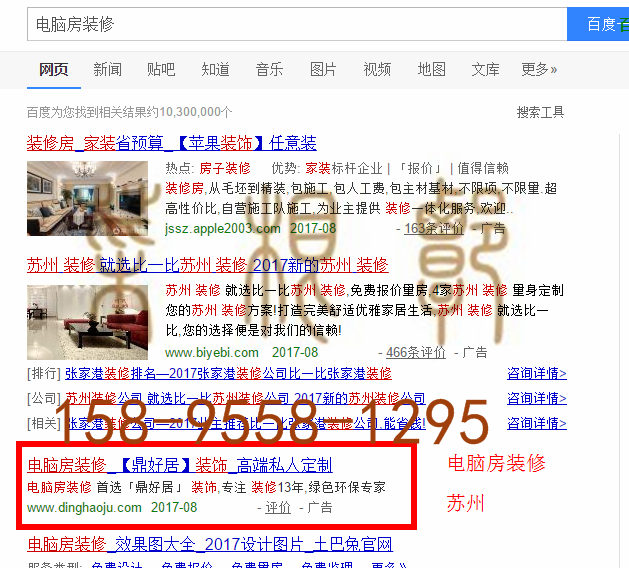The height and width of the screenshot is (568, 629).
Task: Go to the 地图 tab
Action: (x=432, y=69)
